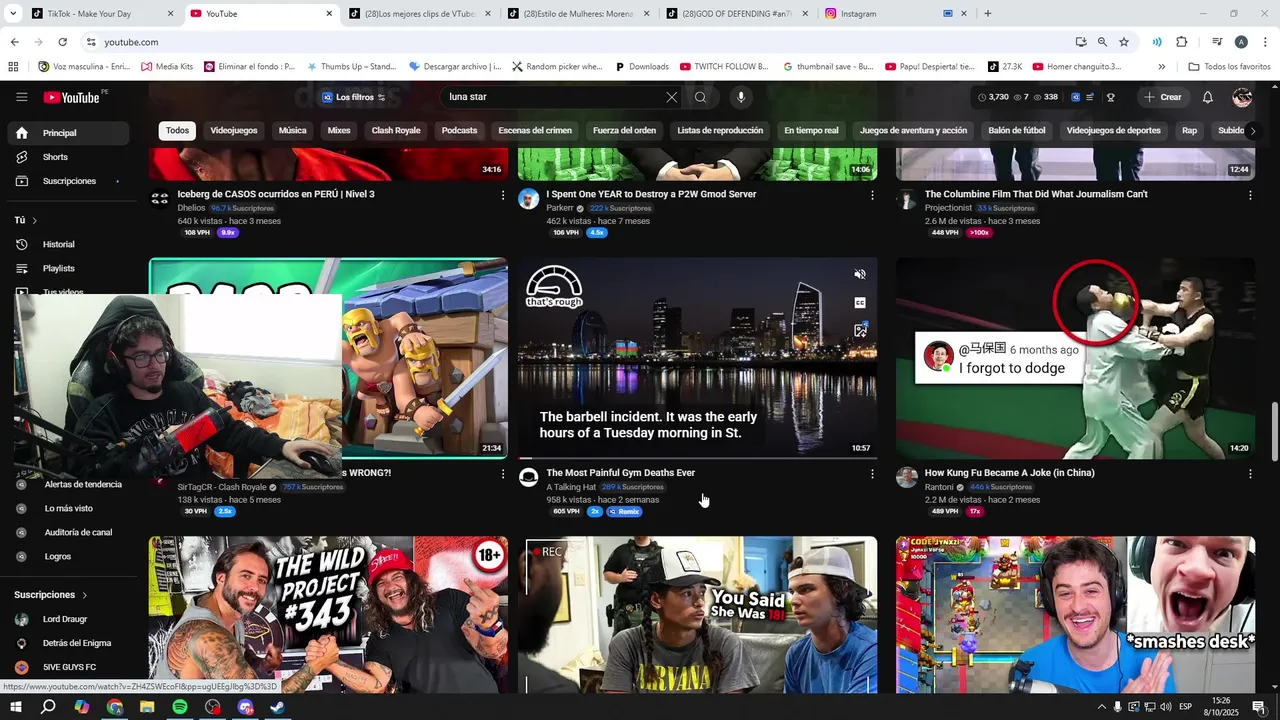Start voice search with microphone icon
Image resolution: width=1280 pixels, height=720 pixels.
[741, 97]
